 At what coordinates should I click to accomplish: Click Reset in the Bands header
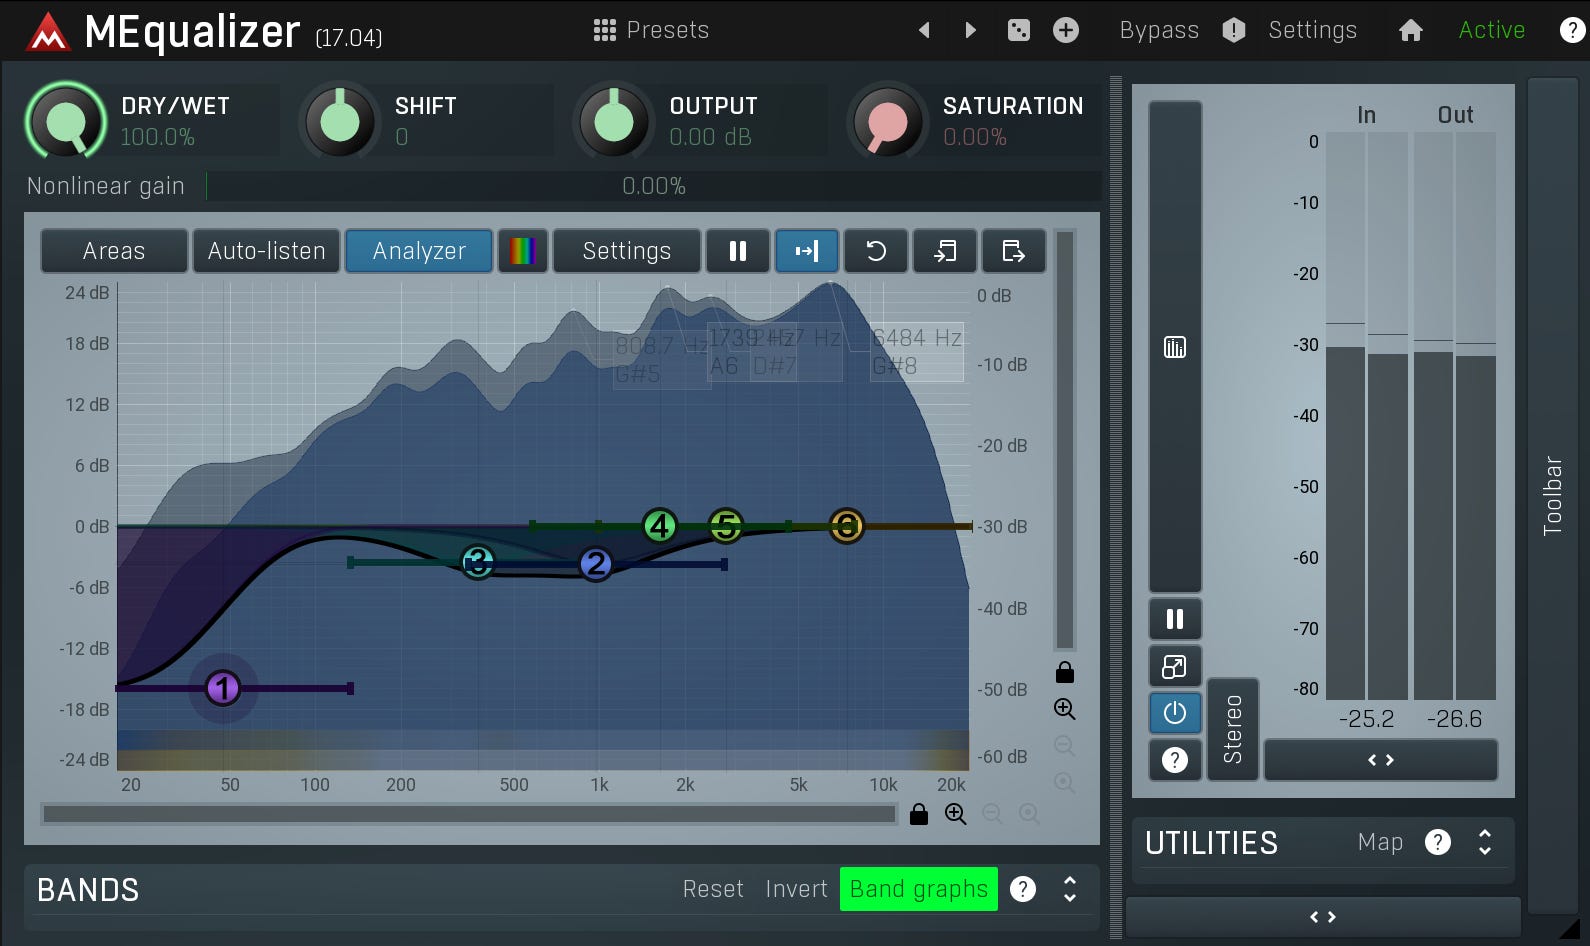coord(713,889)
